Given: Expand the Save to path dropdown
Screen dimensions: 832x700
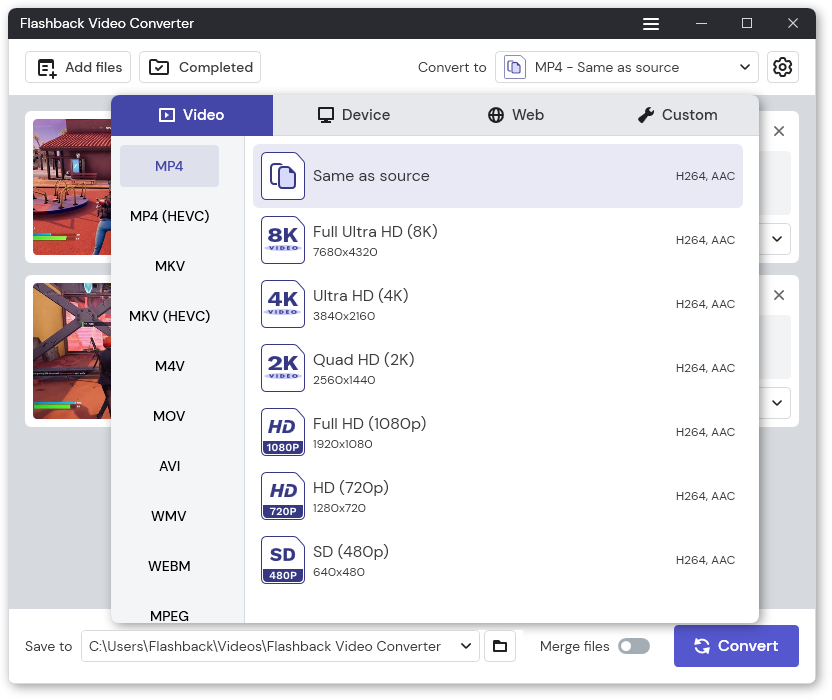Looking at the screenshot, I should pyautogui.click(x=466, y=646).
